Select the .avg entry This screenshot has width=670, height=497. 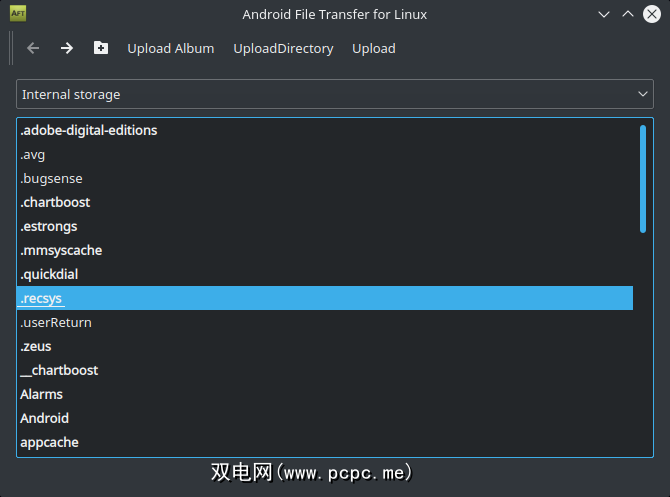[33, 154]
